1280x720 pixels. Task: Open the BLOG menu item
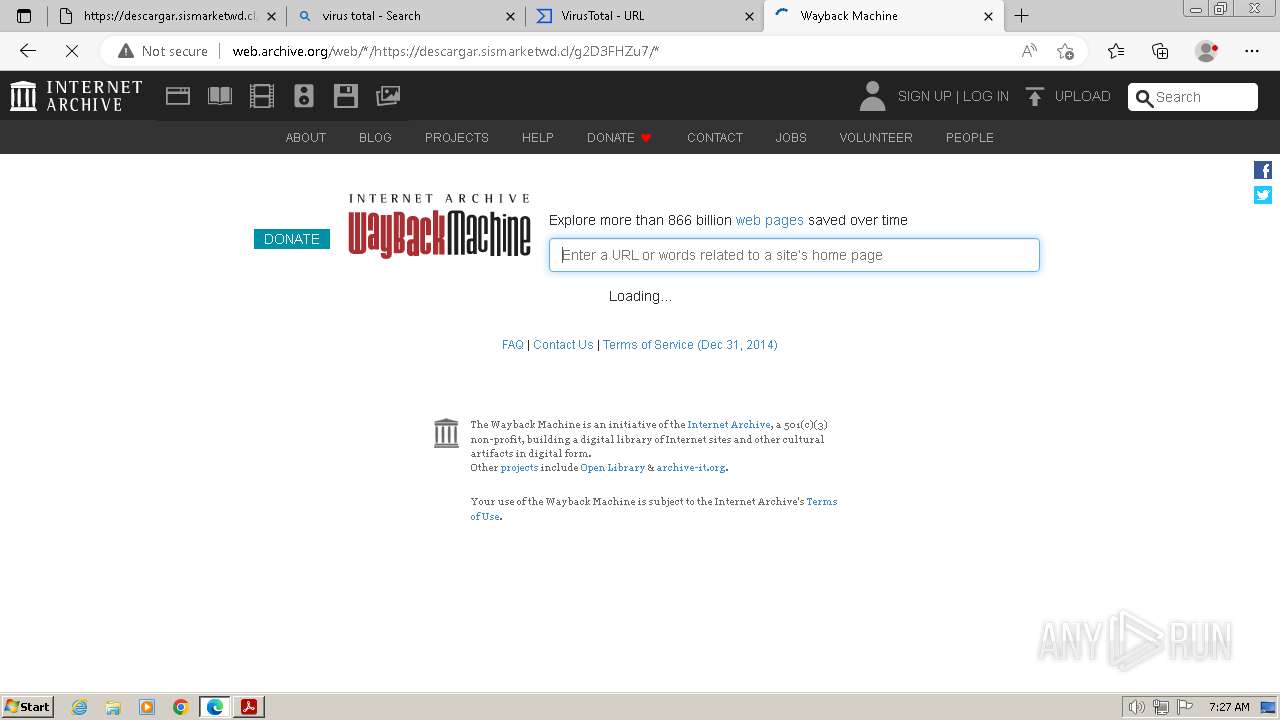coord(375,137)
